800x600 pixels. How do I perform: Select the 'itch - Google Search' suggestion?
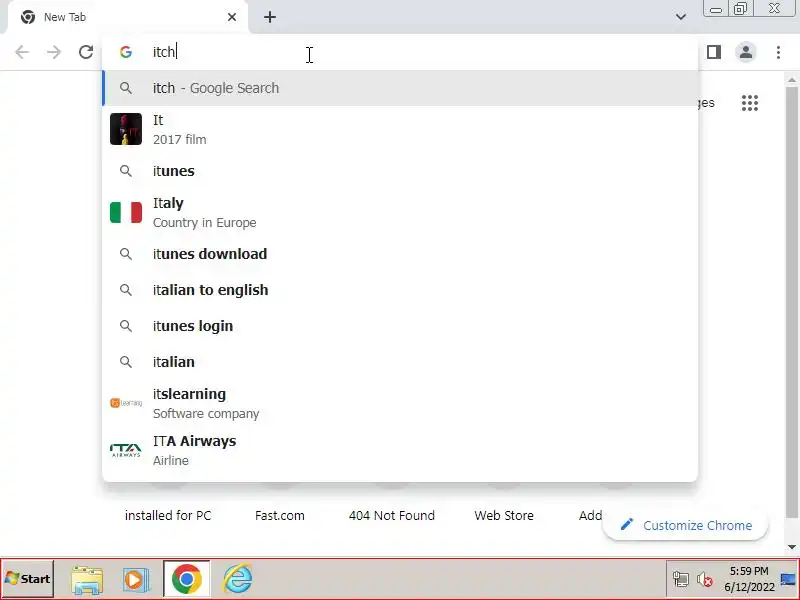click(x=400, y=88)
